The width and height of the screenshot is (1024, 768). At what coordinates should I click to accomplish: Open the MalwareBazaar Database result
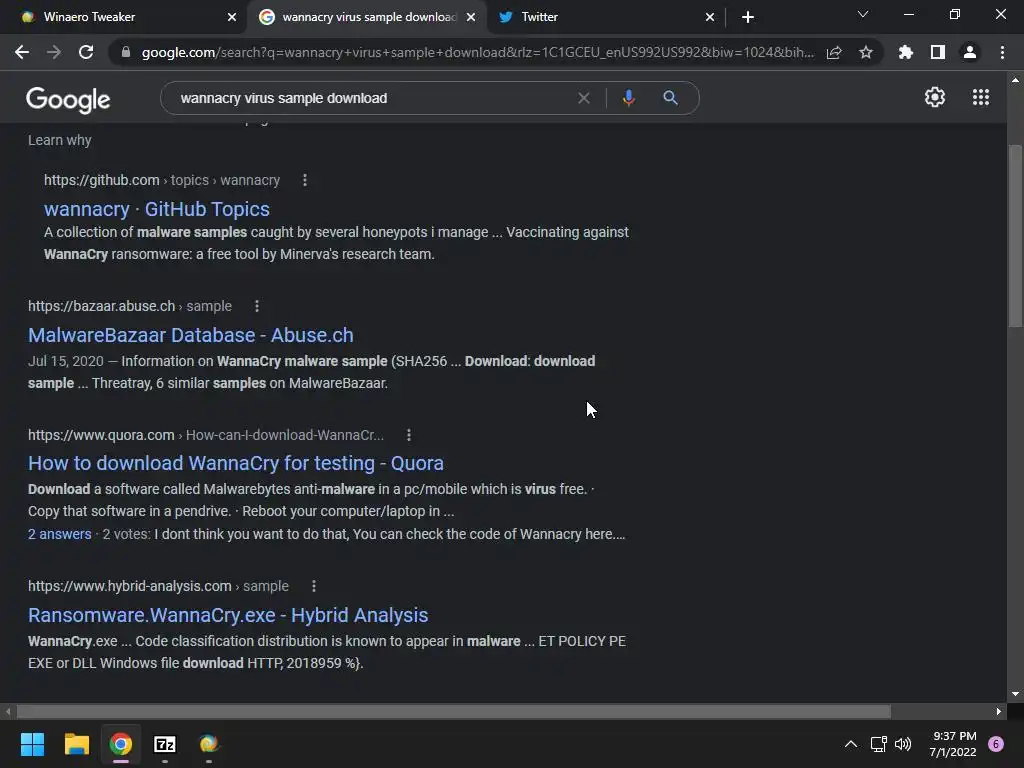(191, 335)
